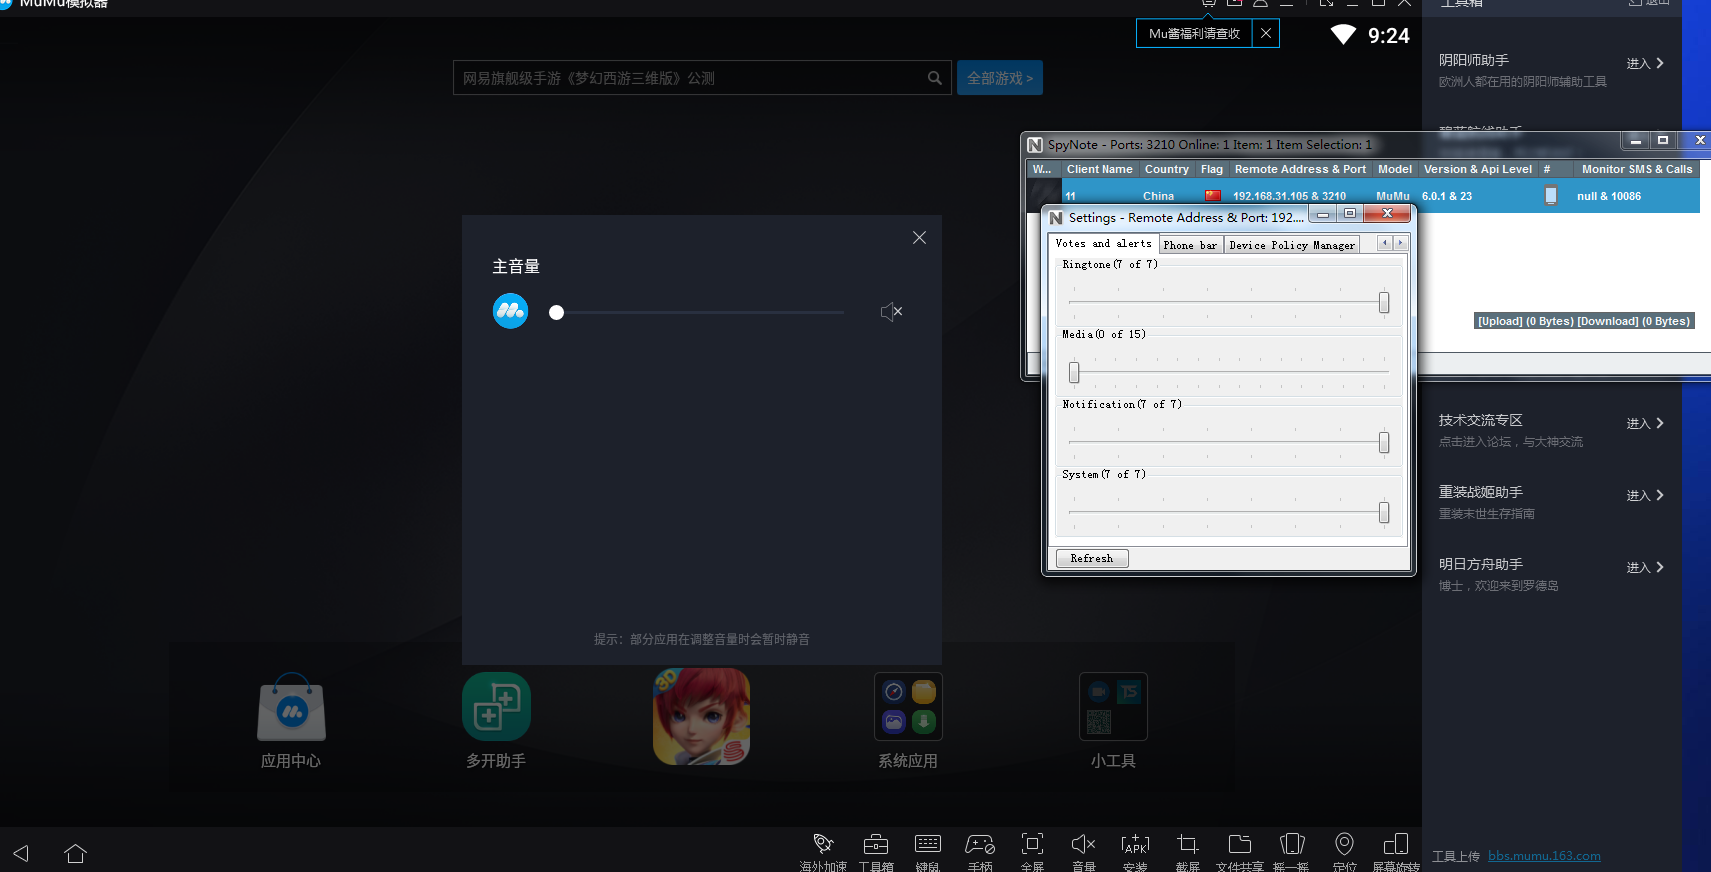Tap the Android home button
Screen dimensions: 1711x872
click(75, 853)
